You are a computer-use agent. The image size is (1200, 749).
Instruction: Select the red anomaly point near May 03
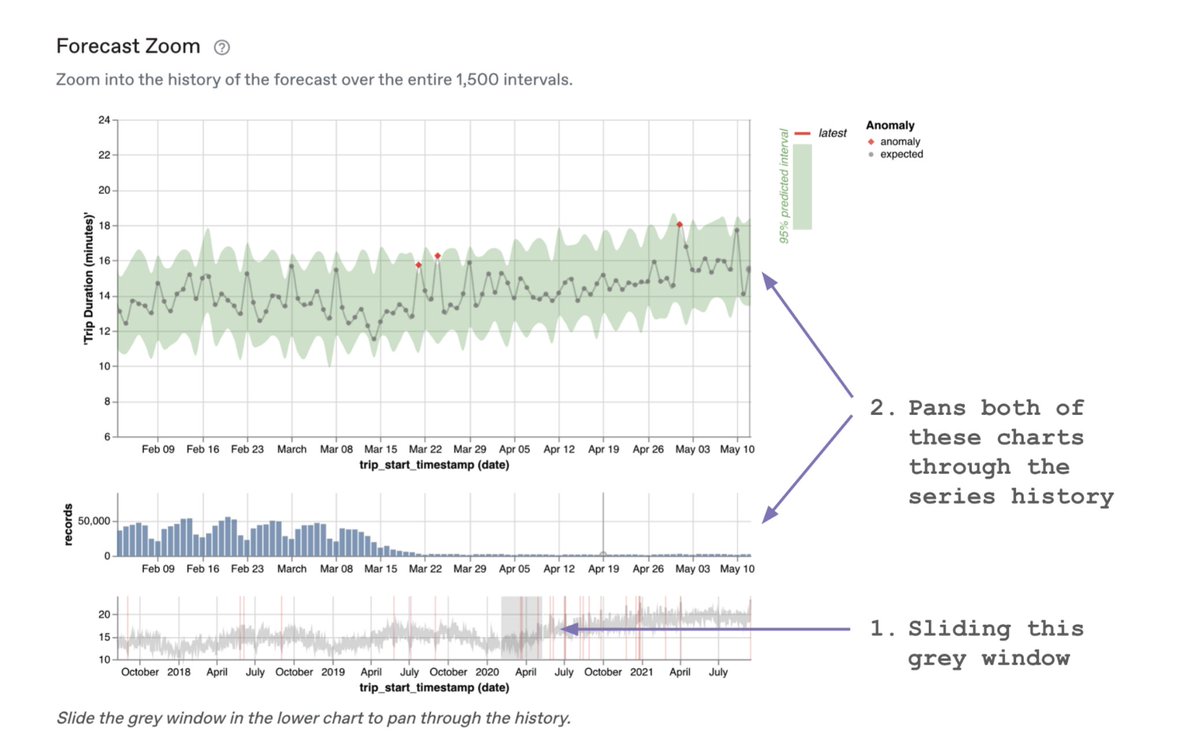point(679,225)
